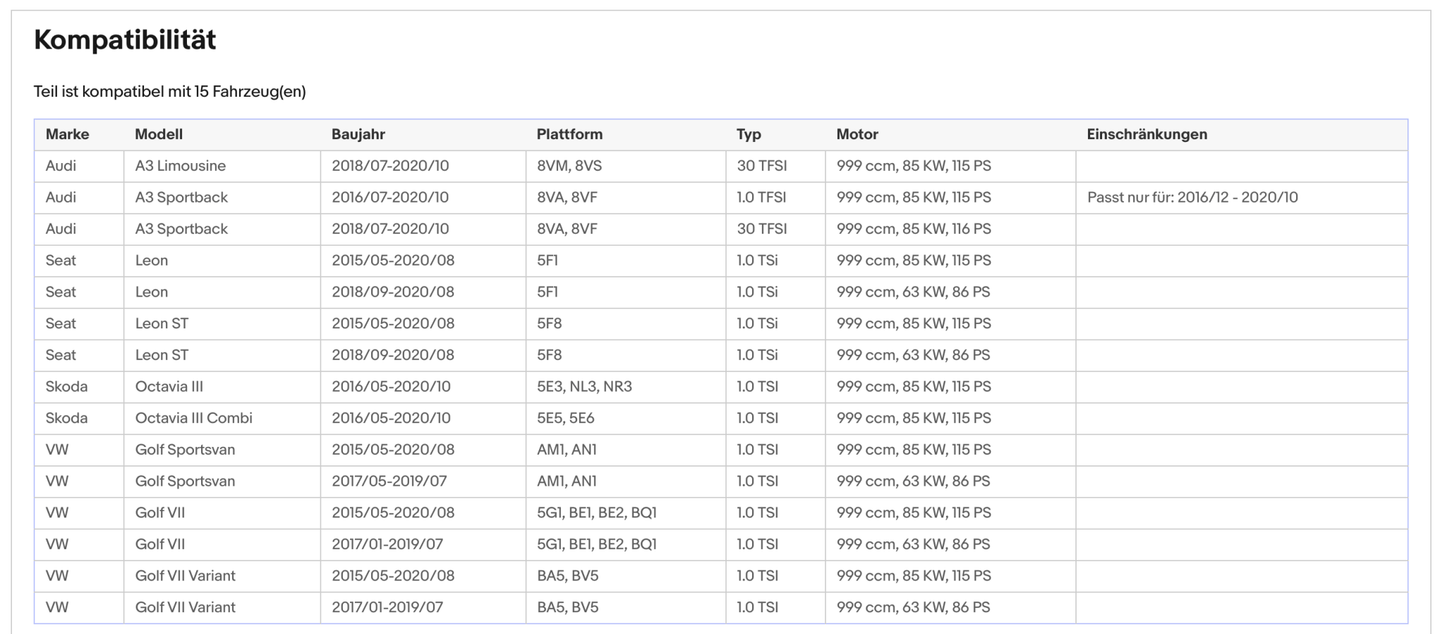This screenshot has height=634, width=1445.
Task: Select the 1.0 TFSI type cell
Action: point(761,197)
